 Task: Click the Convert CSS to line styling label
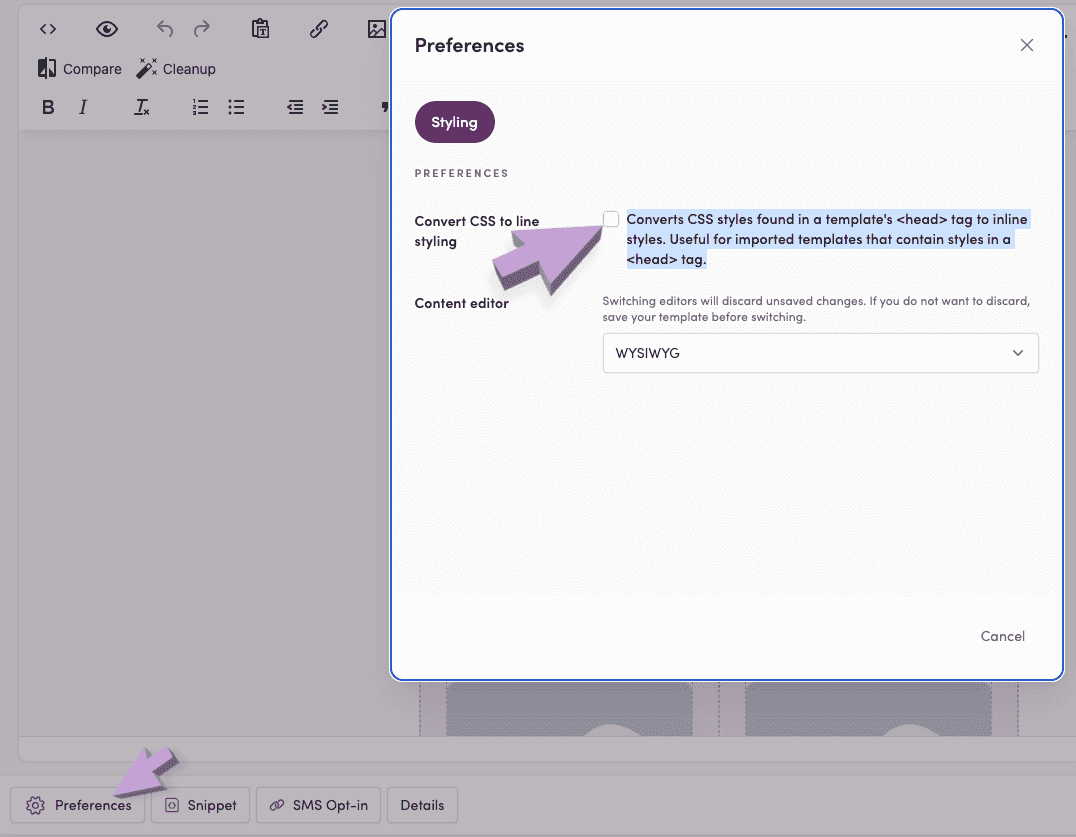(477, 231)
